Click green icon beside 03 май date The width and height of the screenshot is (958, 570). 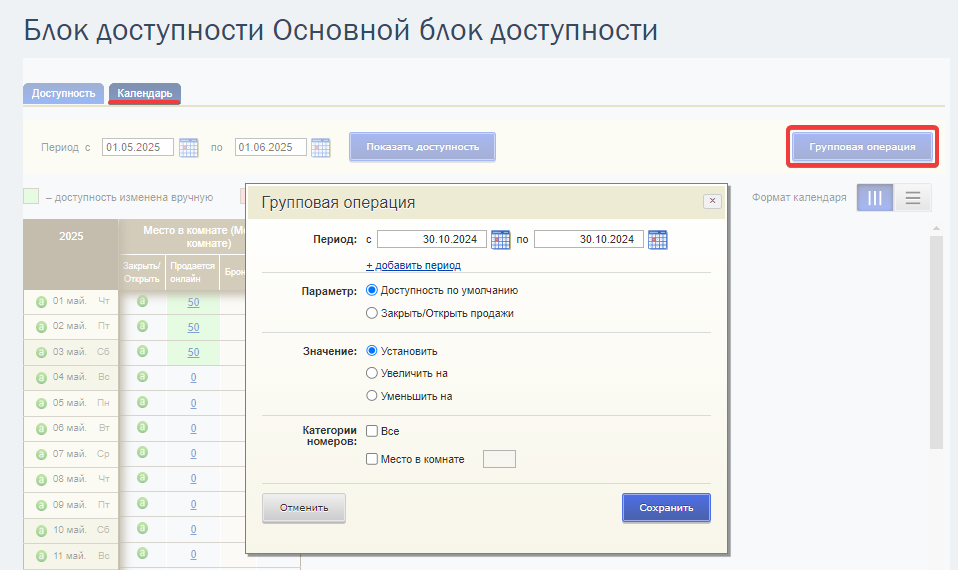tap(41, 353)
